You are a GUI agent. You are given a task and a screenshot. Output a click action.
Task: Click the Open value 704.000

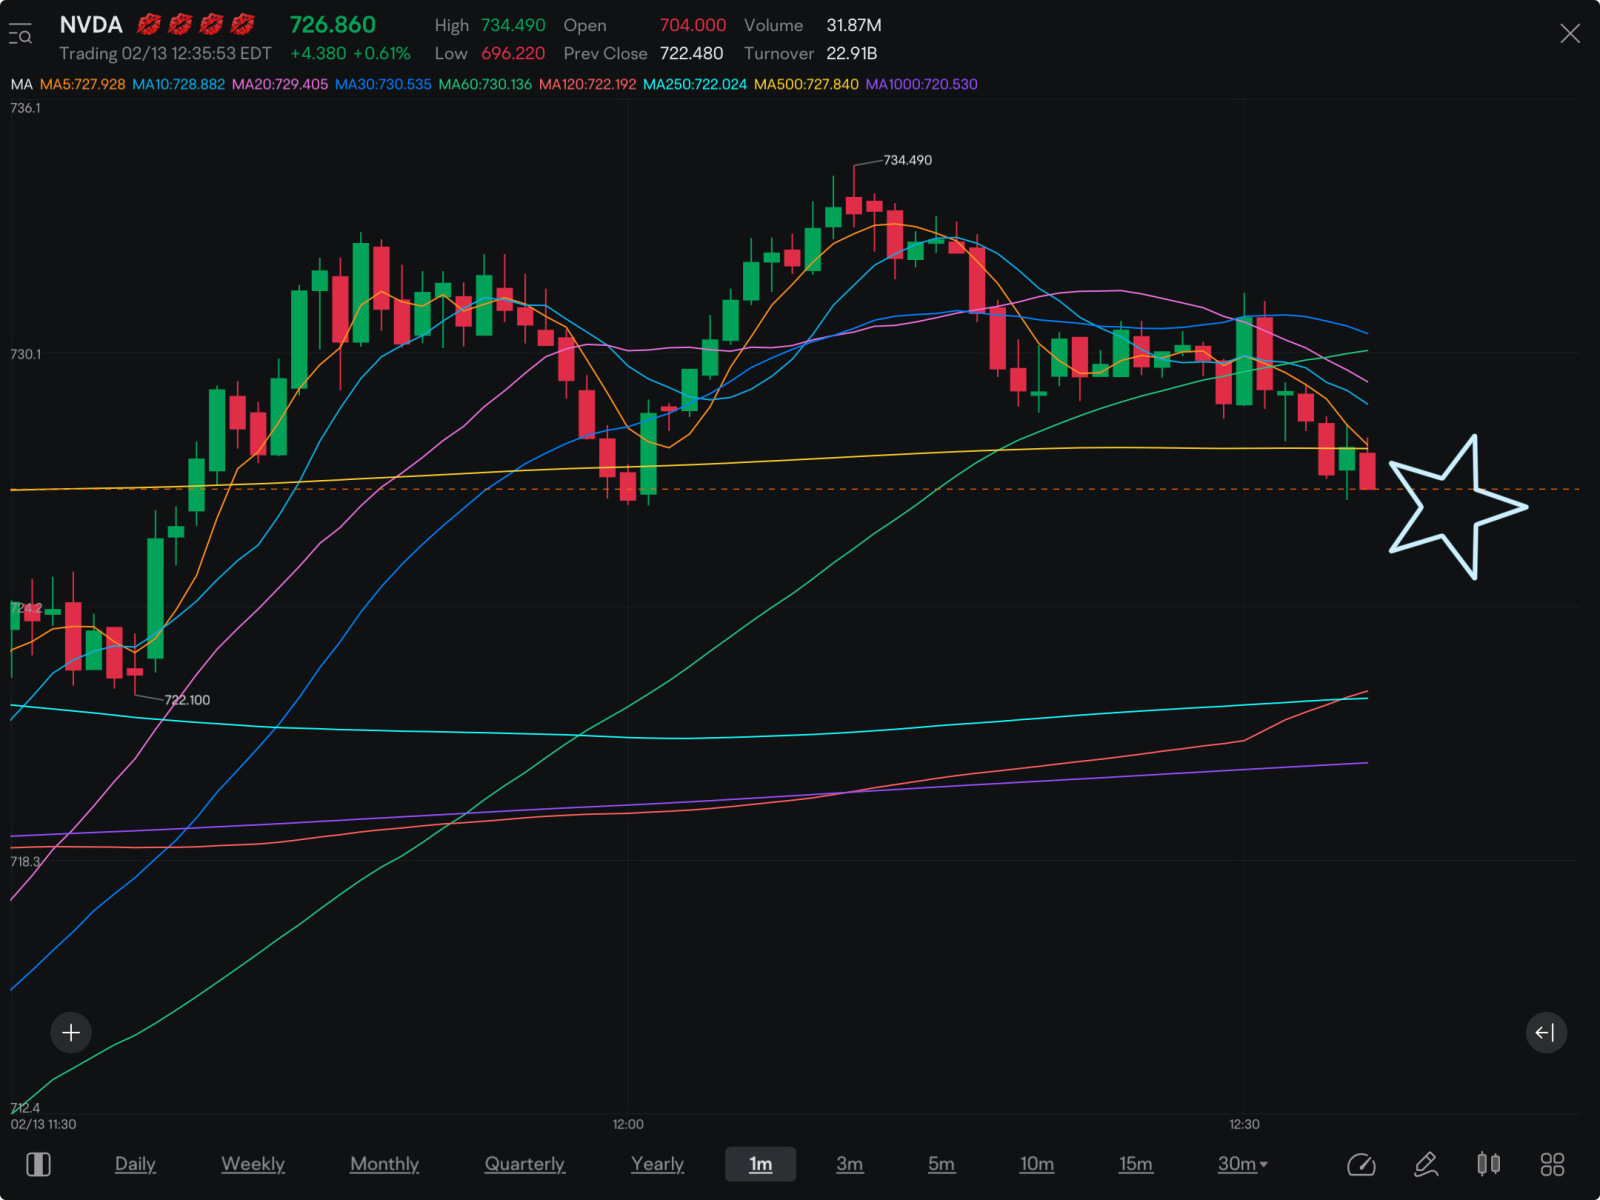[x=693, y=25]
